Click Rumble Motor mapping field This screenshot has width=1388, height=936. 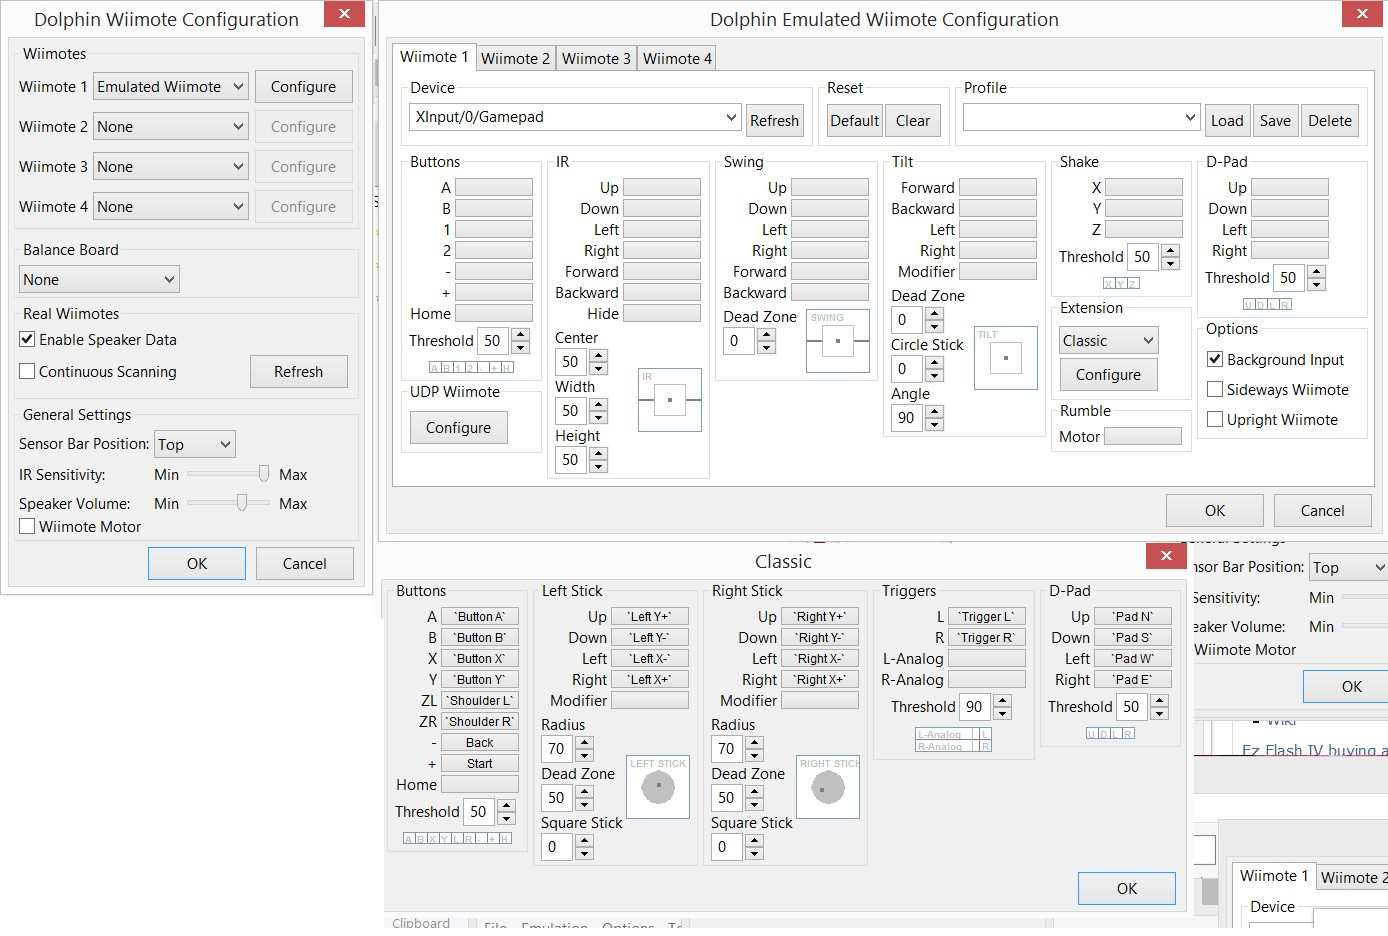tap(1143, 436)
